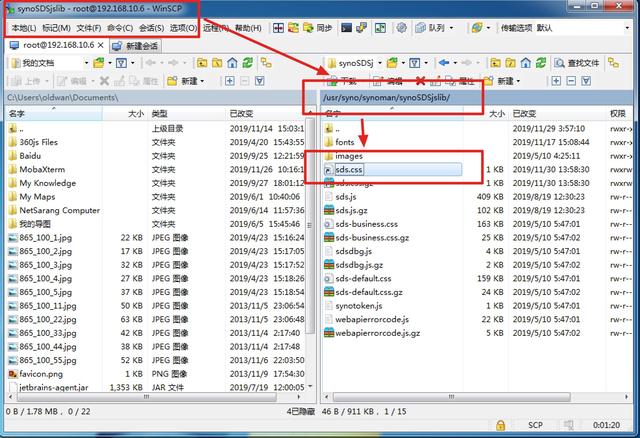Screen dimensions: 640x438
Task: Click local 新建 new button
Action: (x=186, y=81)
